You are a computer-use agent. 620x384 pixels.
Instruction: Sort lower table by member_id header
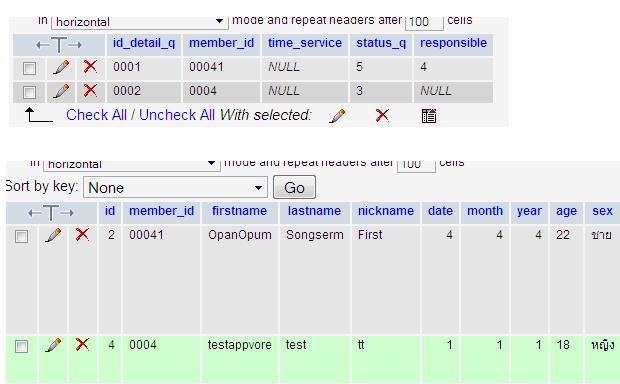pyautogui.click(x=162, y=211)
